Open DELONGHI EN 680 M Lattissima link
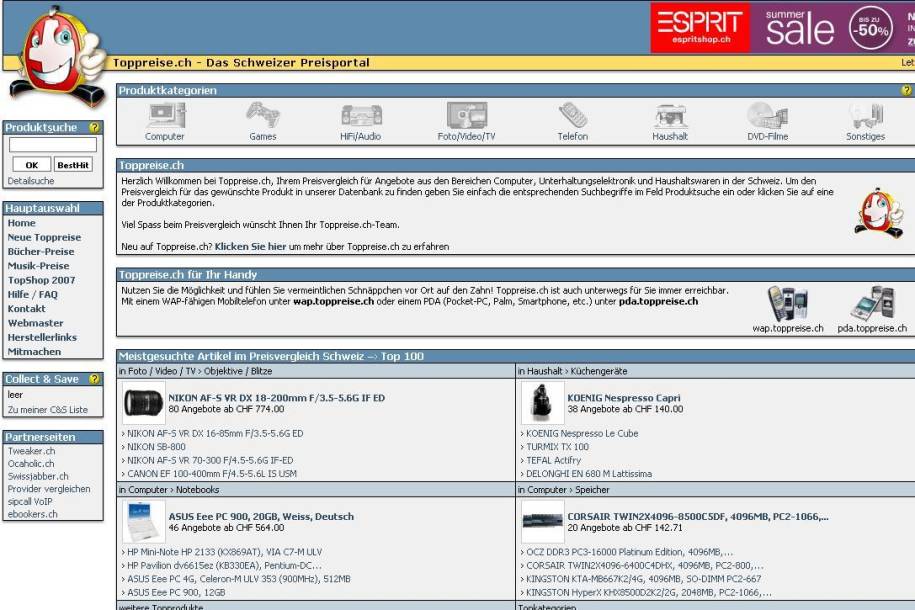Screen dimensions: 915x610 click(x=589, y=473)
